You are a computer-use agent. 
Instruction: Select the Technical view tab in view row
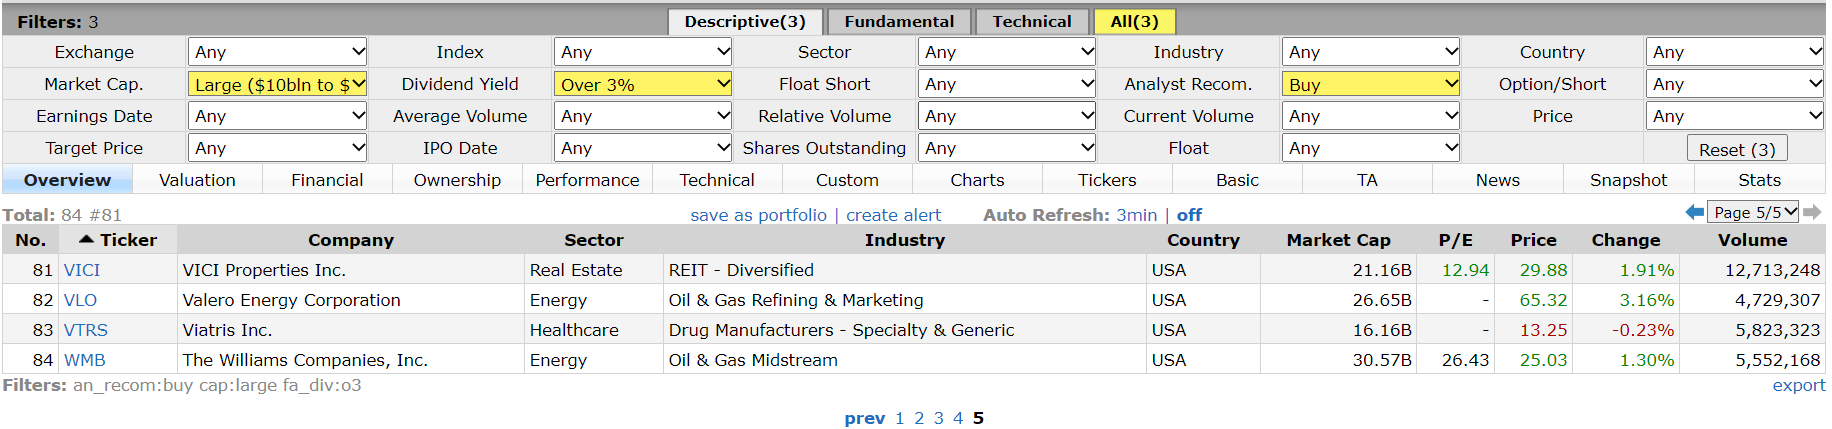pos(717,180)
